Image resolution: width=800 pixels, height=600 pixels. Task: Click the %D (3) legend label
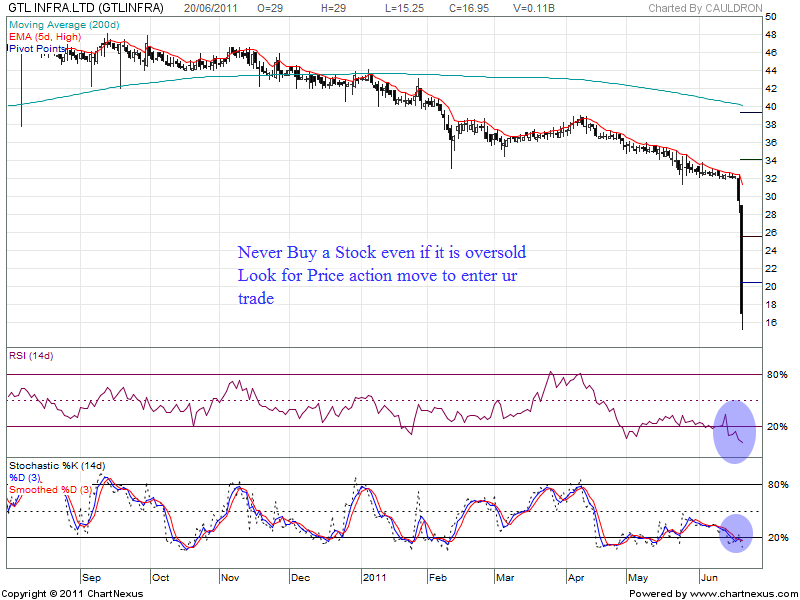28,478
